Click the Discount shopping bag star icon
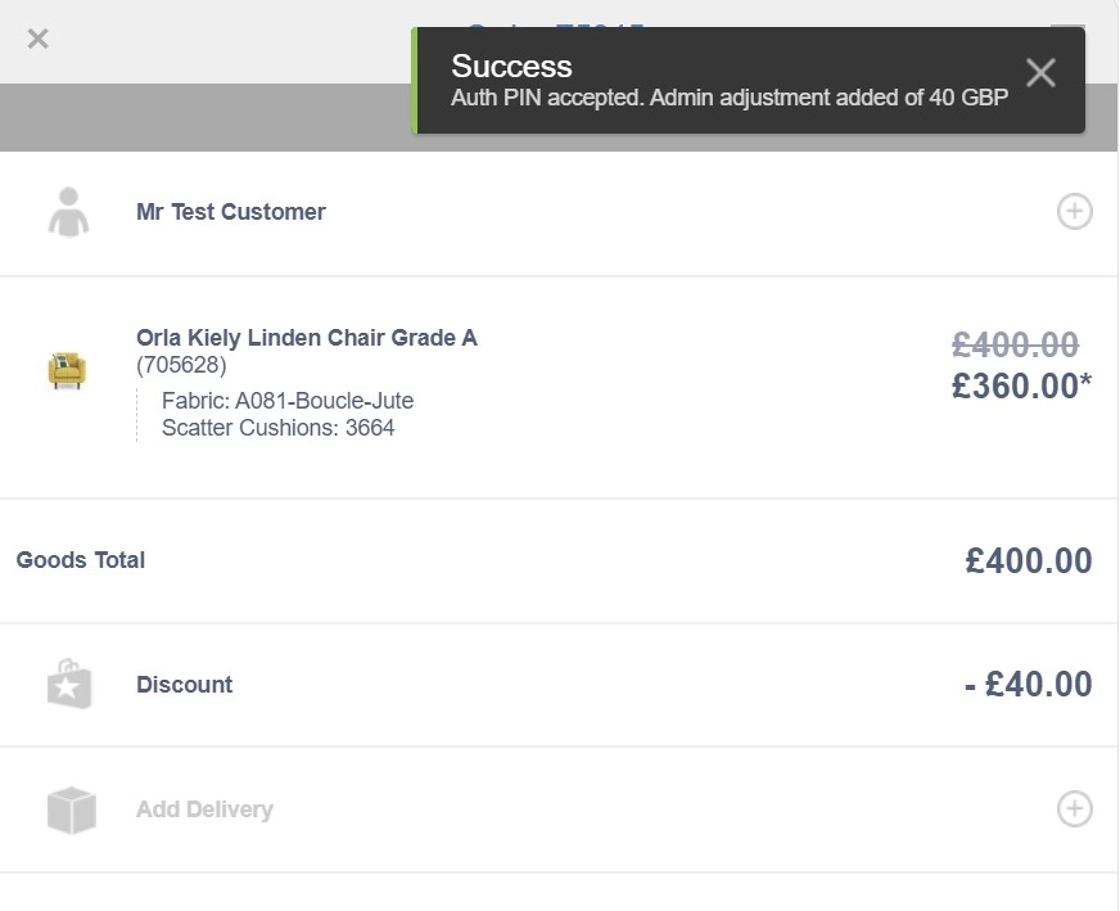This screenshot has width=1120, height=911. 69,685
